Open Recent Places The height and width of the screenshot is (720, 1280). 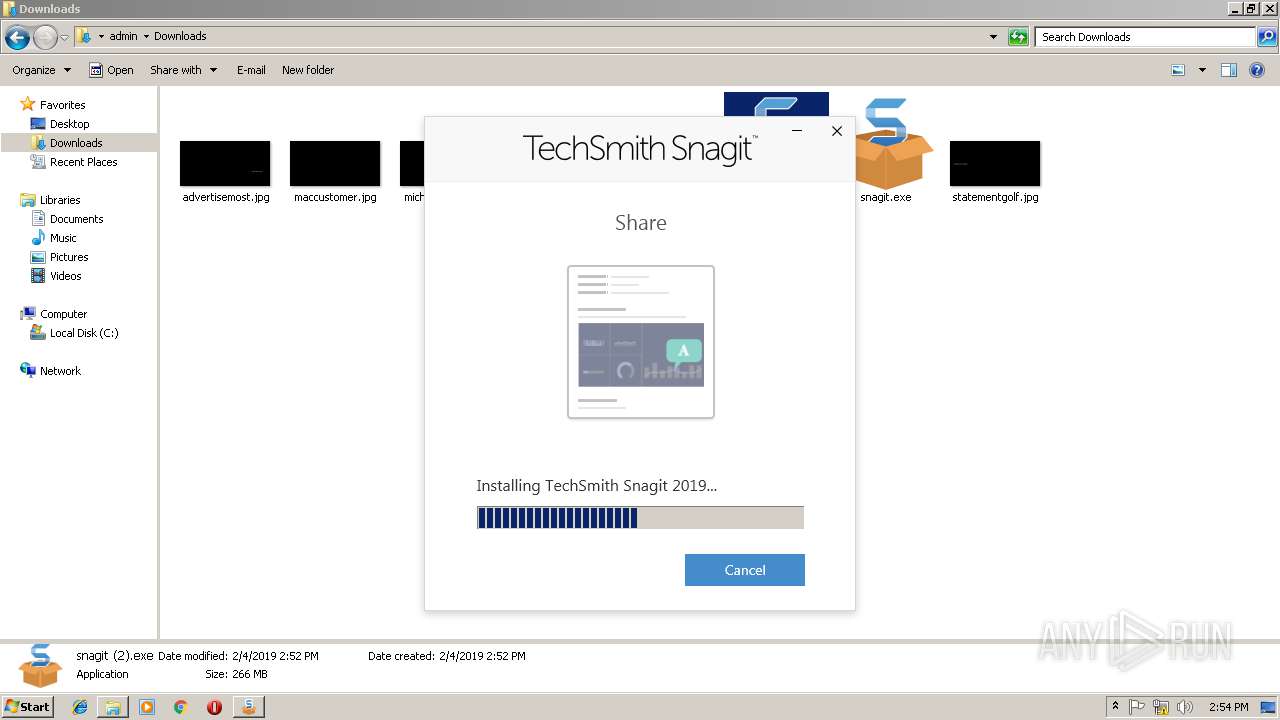pos(83,162)
